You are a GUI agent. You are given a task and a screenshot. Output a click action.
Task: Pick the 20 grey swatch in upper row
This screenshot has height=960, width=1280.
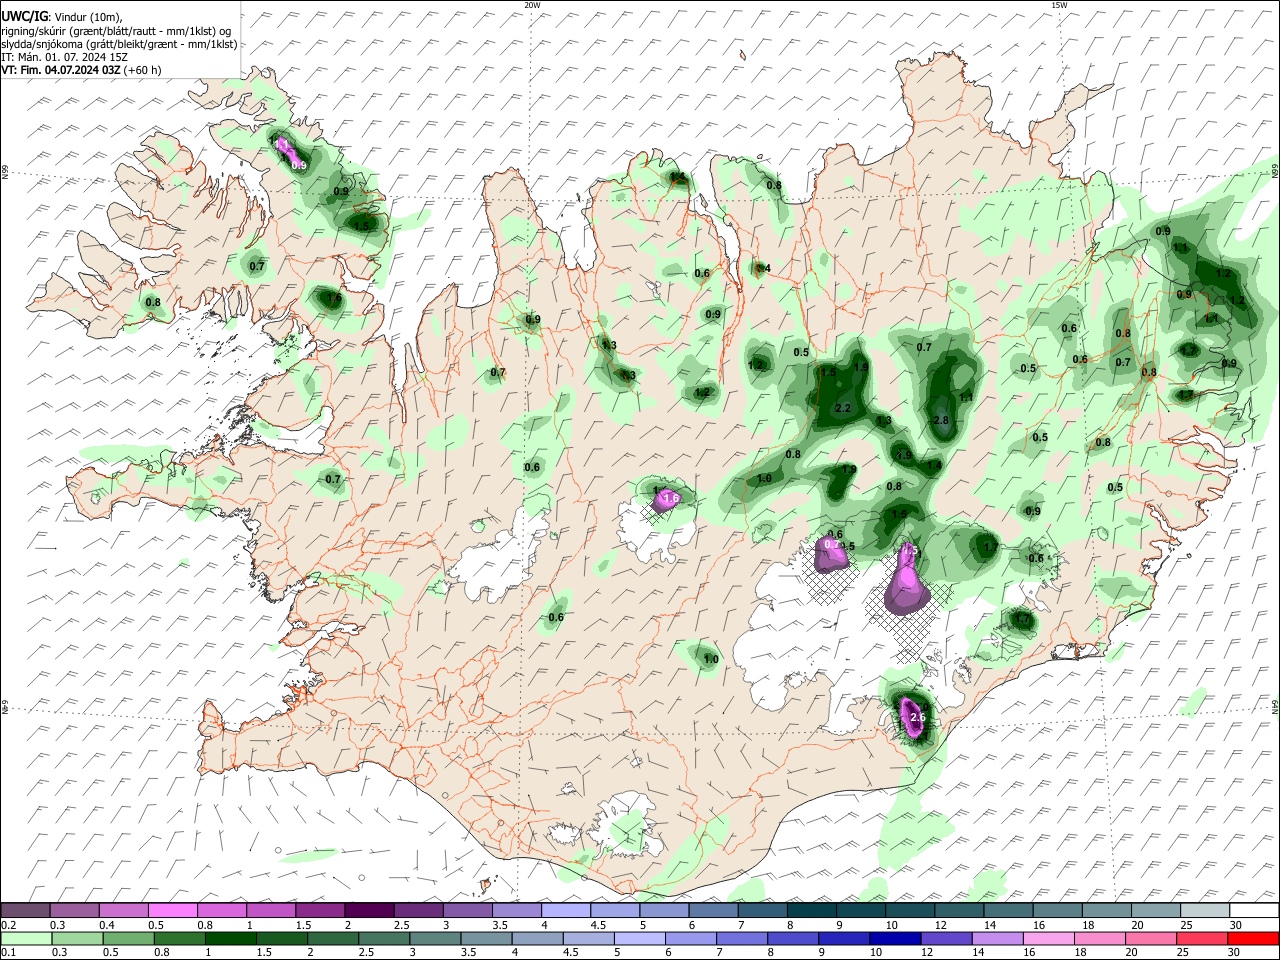[x=1156, y=910]
